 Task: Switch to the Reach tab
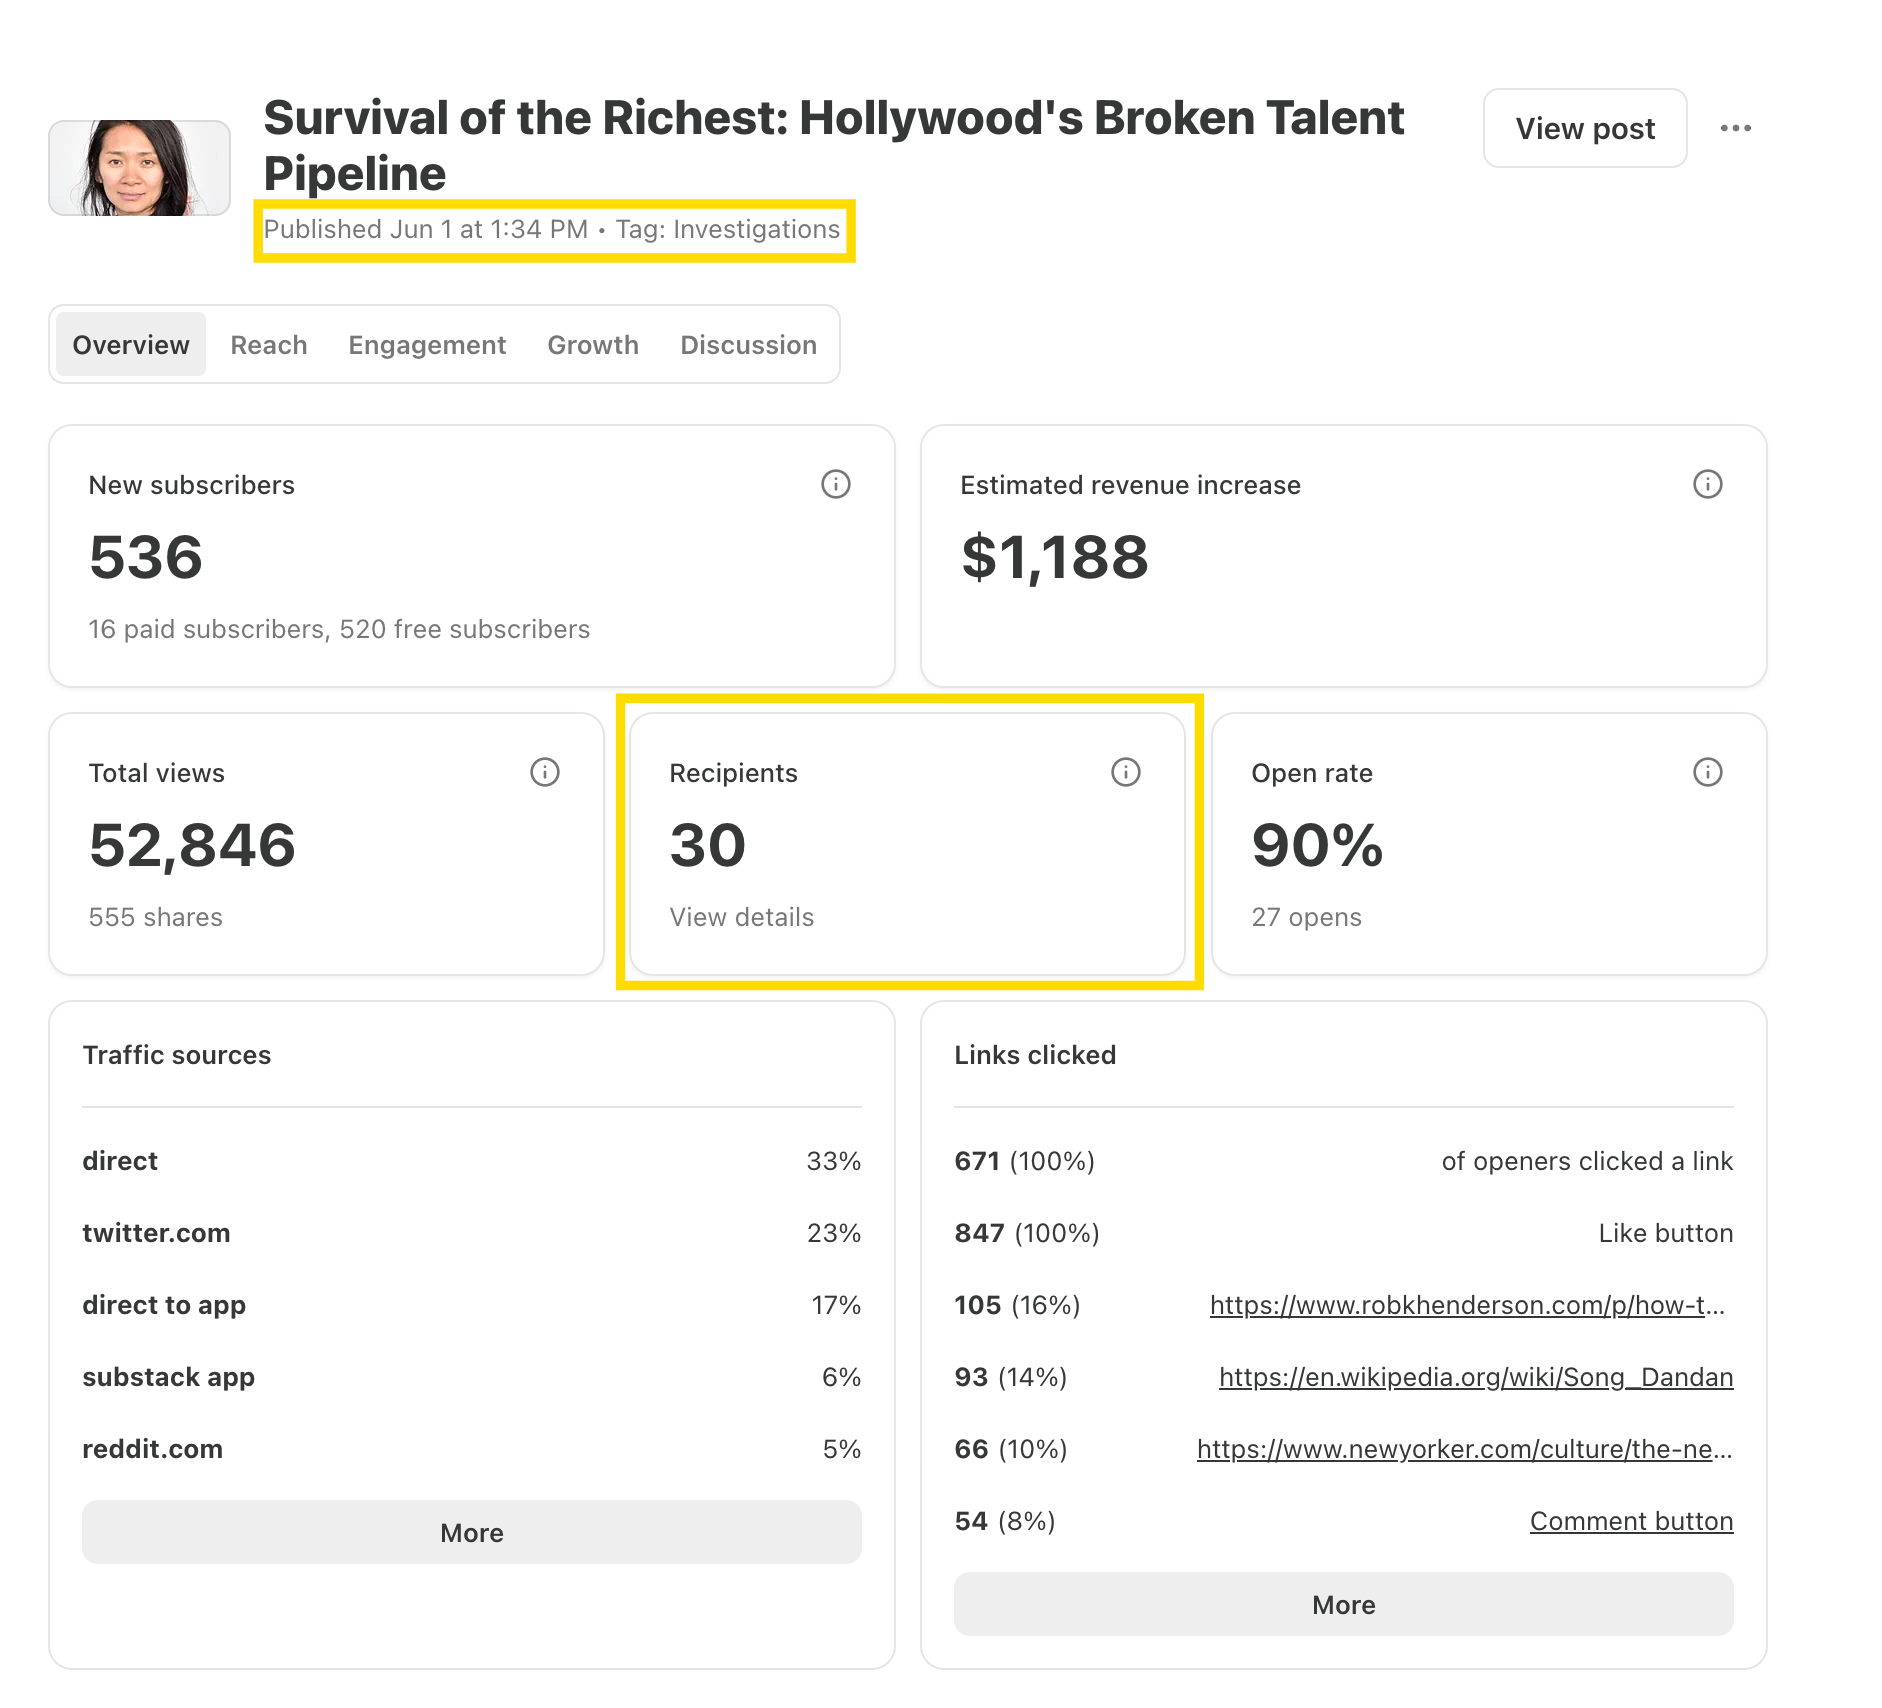coord(269,345)
